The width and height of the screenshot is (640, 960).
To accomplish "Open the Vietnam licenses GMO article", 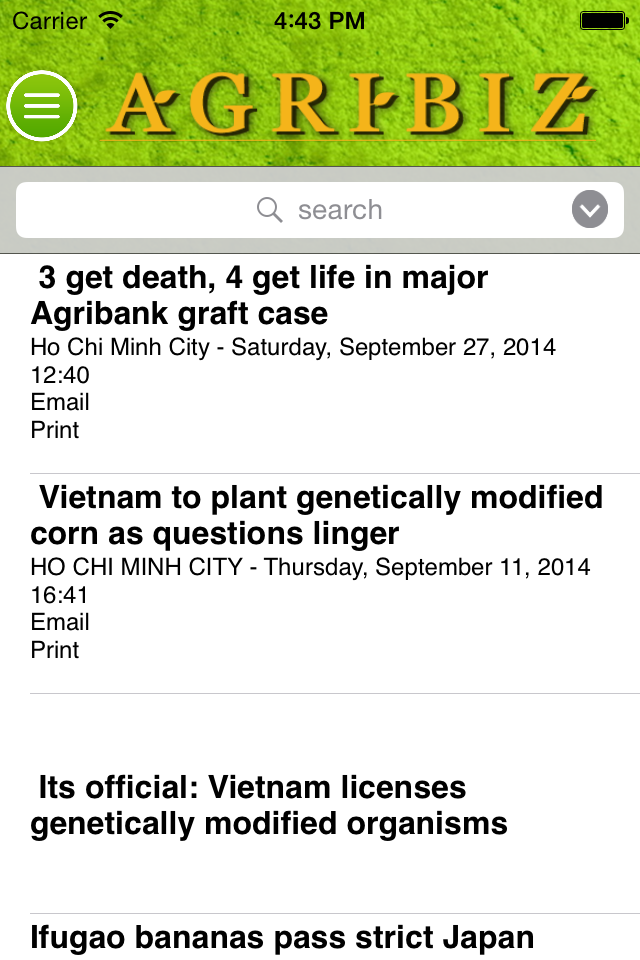I will (269, 805).
